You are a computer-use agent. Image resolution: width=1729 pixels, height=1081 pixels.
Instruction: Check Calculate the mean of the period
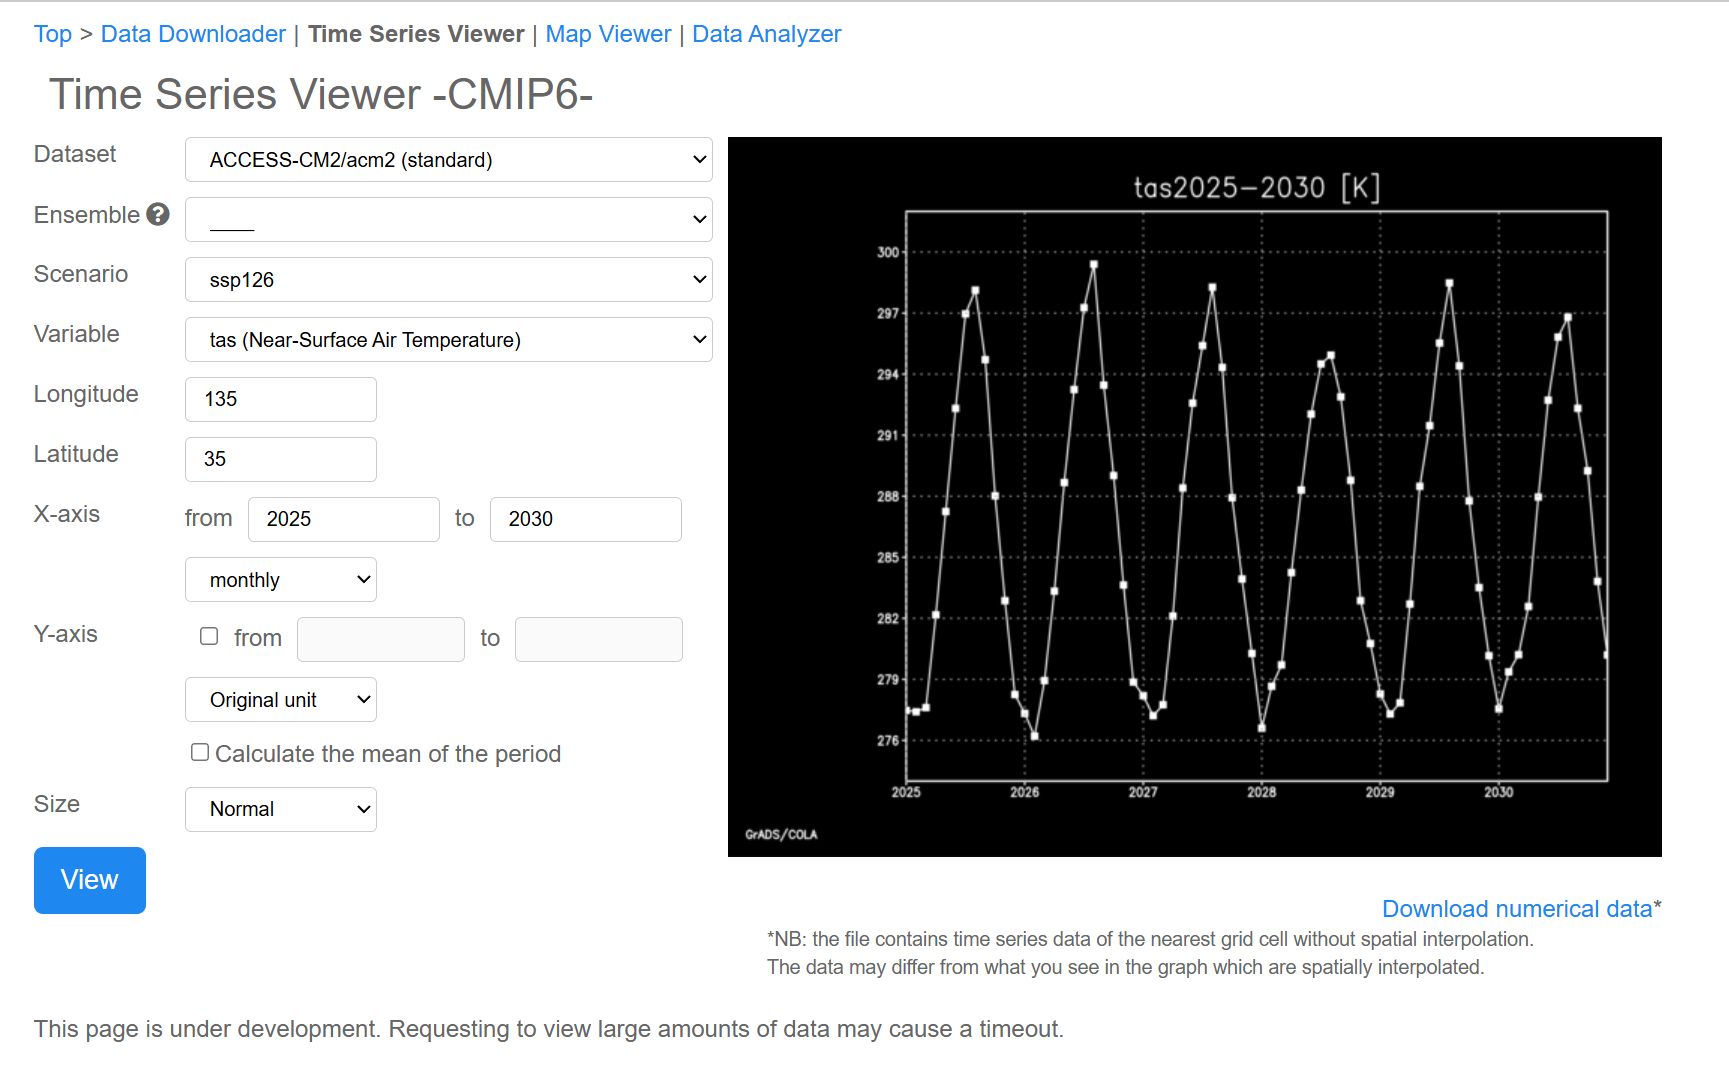(x=200, y=752)
